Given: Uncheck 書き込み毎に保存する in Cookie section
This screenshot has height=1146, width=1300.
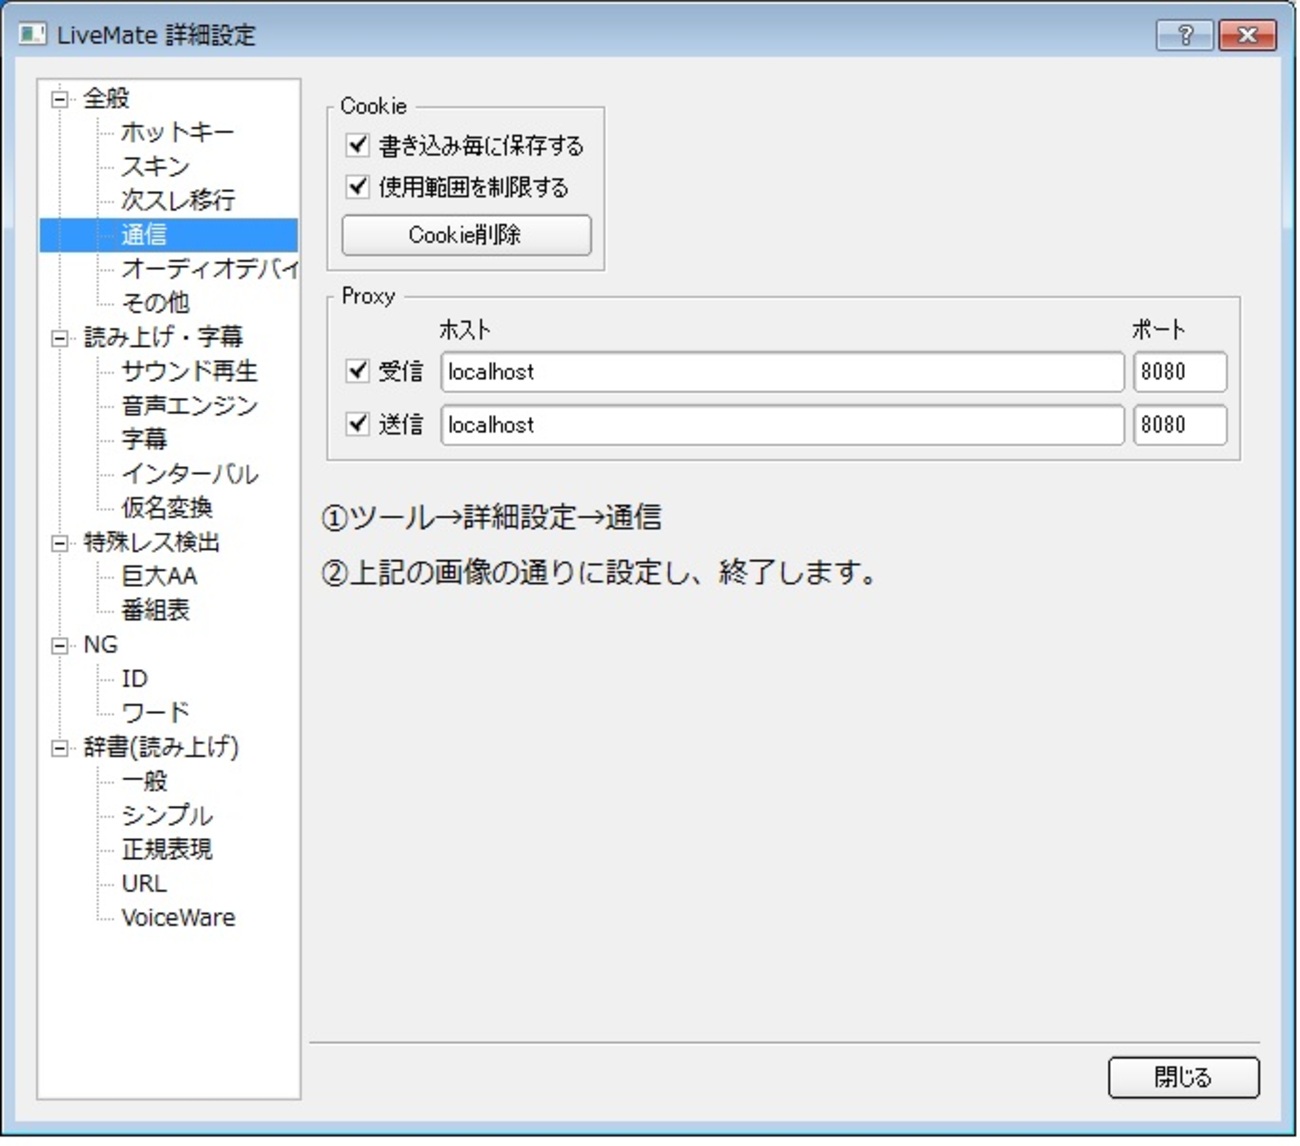Looking at the screenshot, I should point(357,144).
